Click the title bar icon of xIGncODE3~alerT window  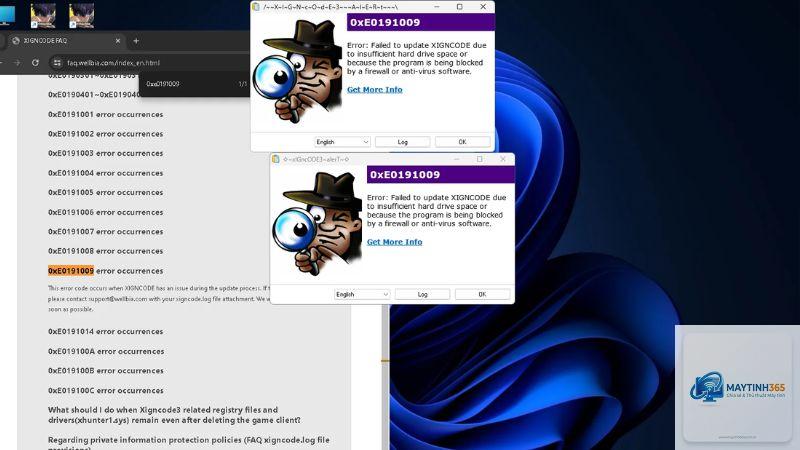pyautogui.click(x=276, y=159)
